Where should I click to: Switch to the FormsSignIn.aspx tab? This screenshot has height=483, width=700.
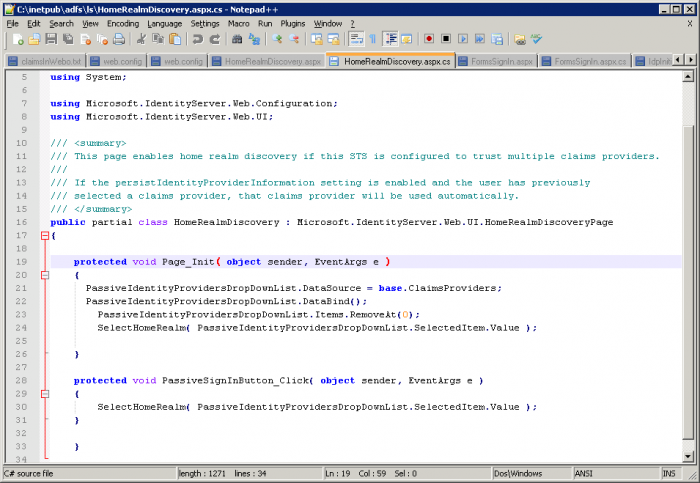coord(497,61)
